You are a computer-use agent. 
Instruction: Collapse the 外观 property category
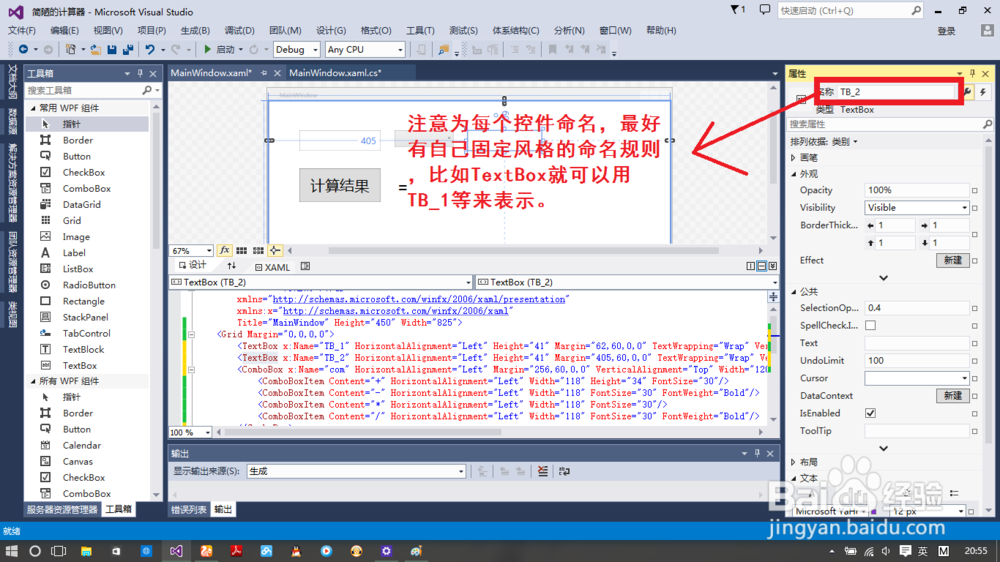click(793, 174)
